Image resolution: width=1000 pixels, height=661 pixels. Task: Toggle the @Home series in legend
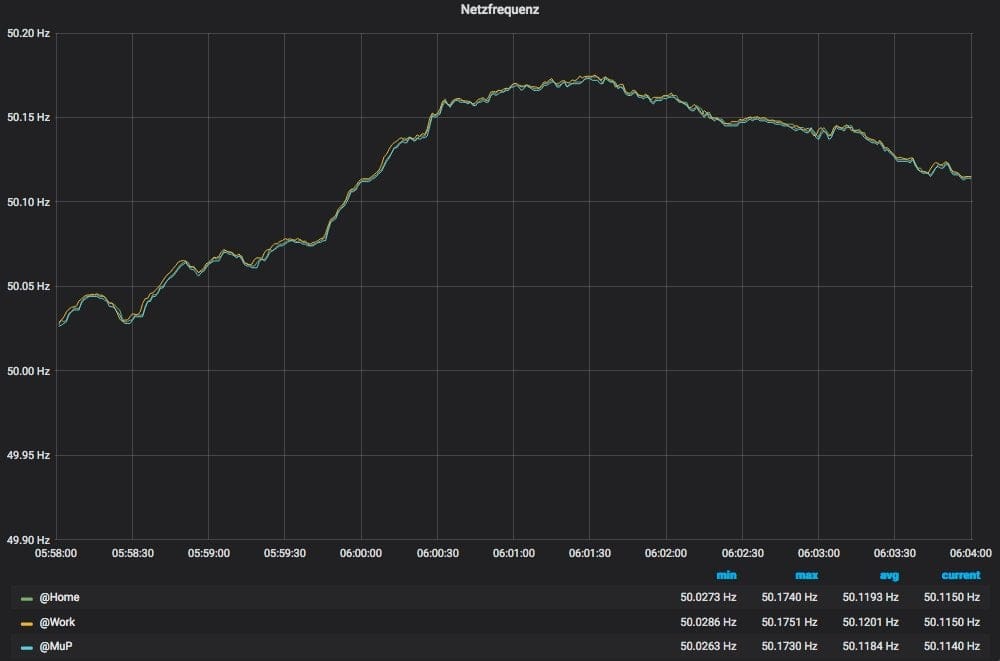pos(59,597)
